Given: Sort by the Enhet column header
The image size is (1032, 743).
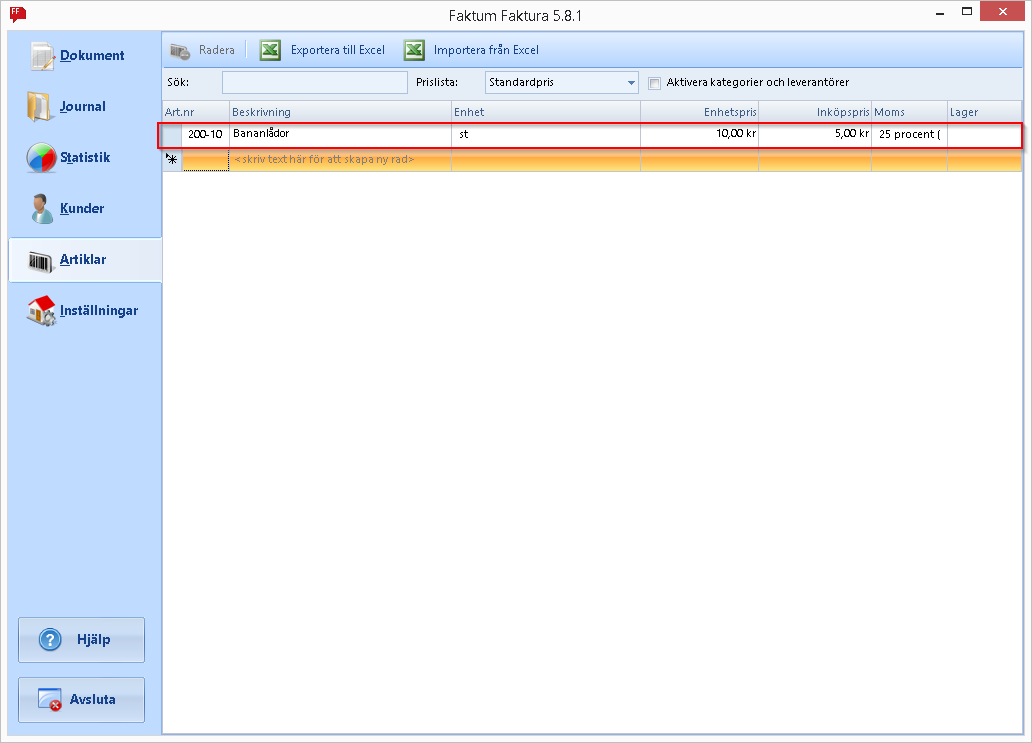Looking at the screenshot, I should pyautogui.click(x=546, y=112).
